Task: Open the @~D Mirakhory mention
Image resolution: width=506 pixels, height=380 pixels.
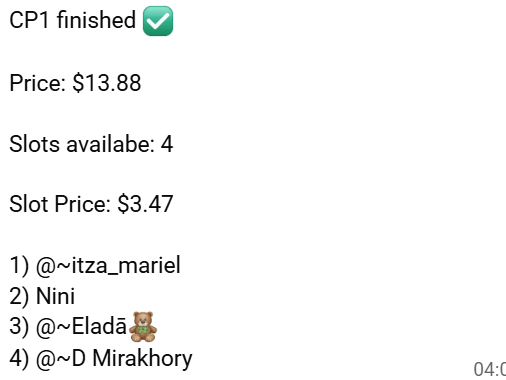Action: [114, 359]
